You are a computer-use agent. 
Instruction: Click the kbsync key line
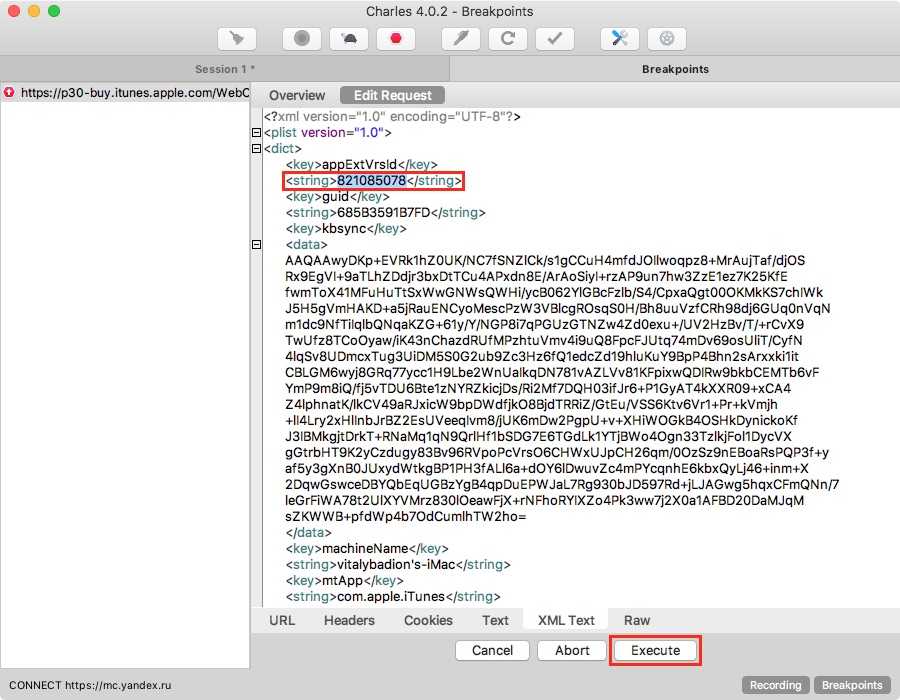[x=346, y=229]
